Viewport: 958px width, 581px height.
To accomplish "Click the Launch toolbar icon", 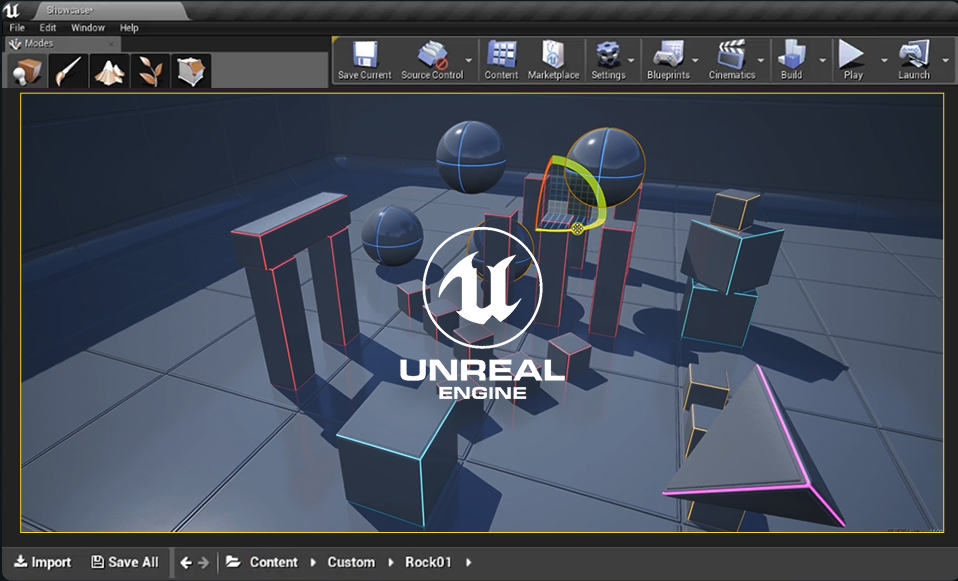I will (914, 54).
